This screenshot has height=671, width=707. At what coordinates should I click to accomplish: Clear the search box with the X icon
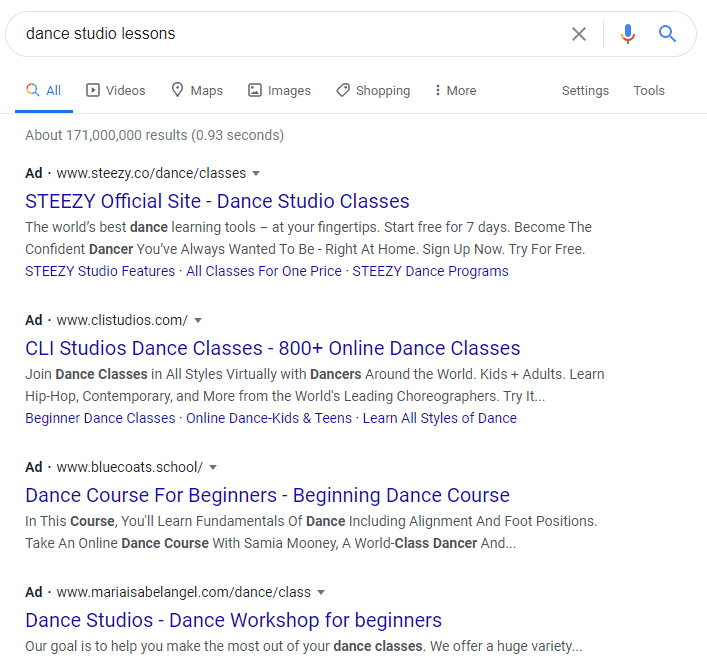(x=578, y=34)
